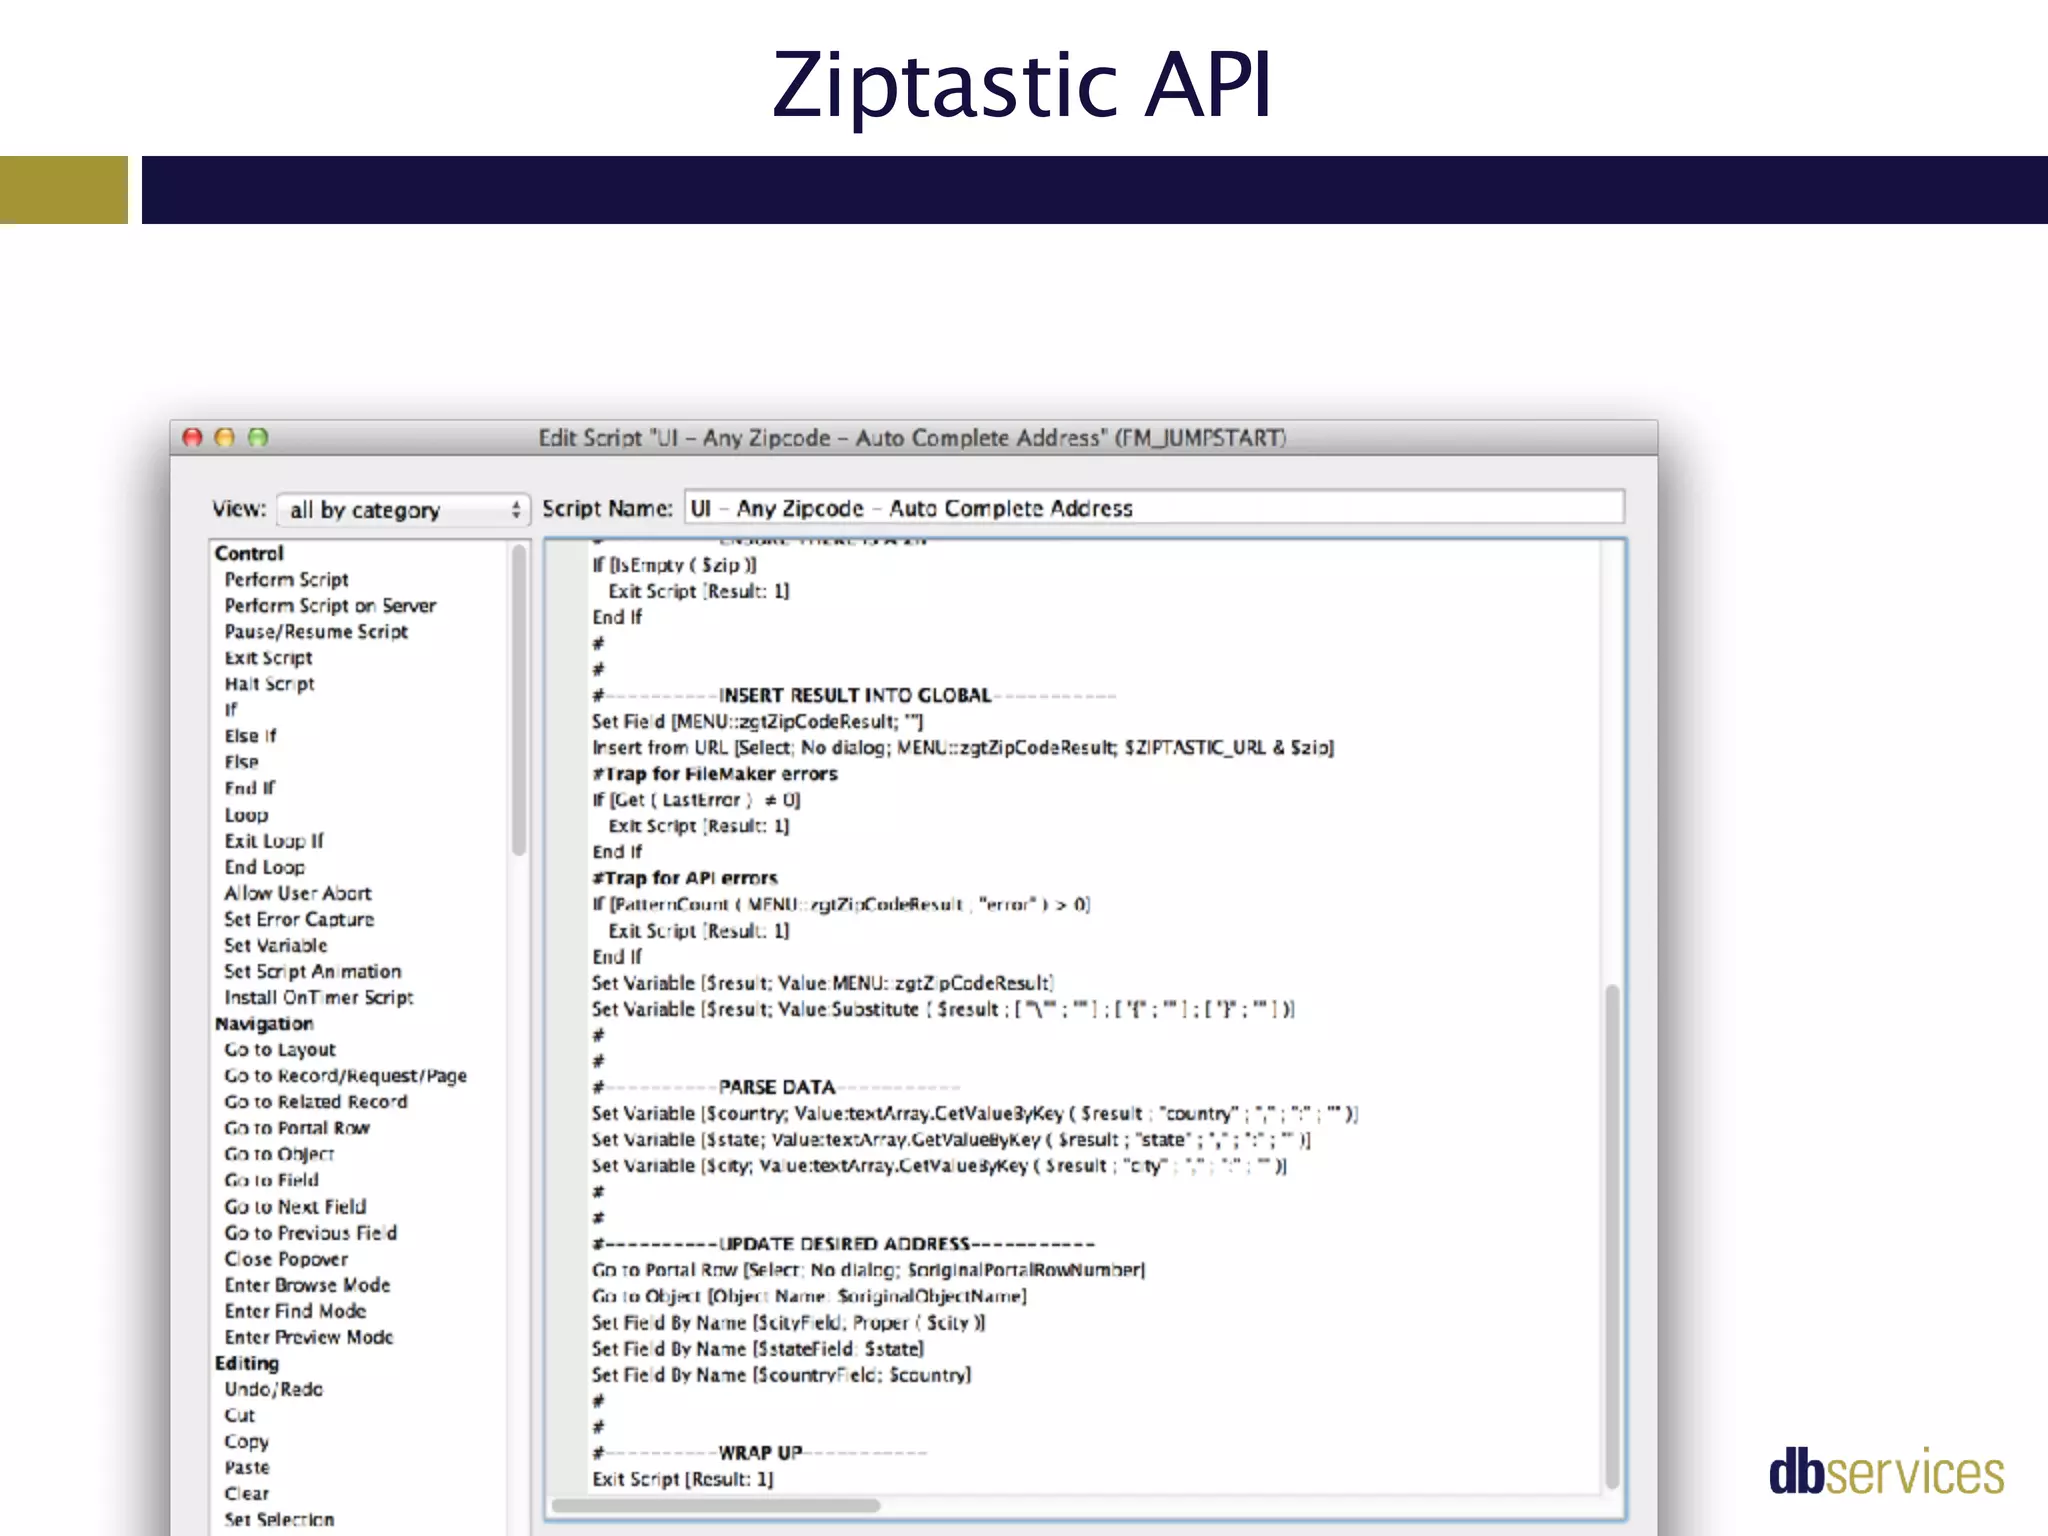Click the step list vertical scrollbar
Image resolution: width=2048 pixels, height=1536 pixels.
[519, 700]
